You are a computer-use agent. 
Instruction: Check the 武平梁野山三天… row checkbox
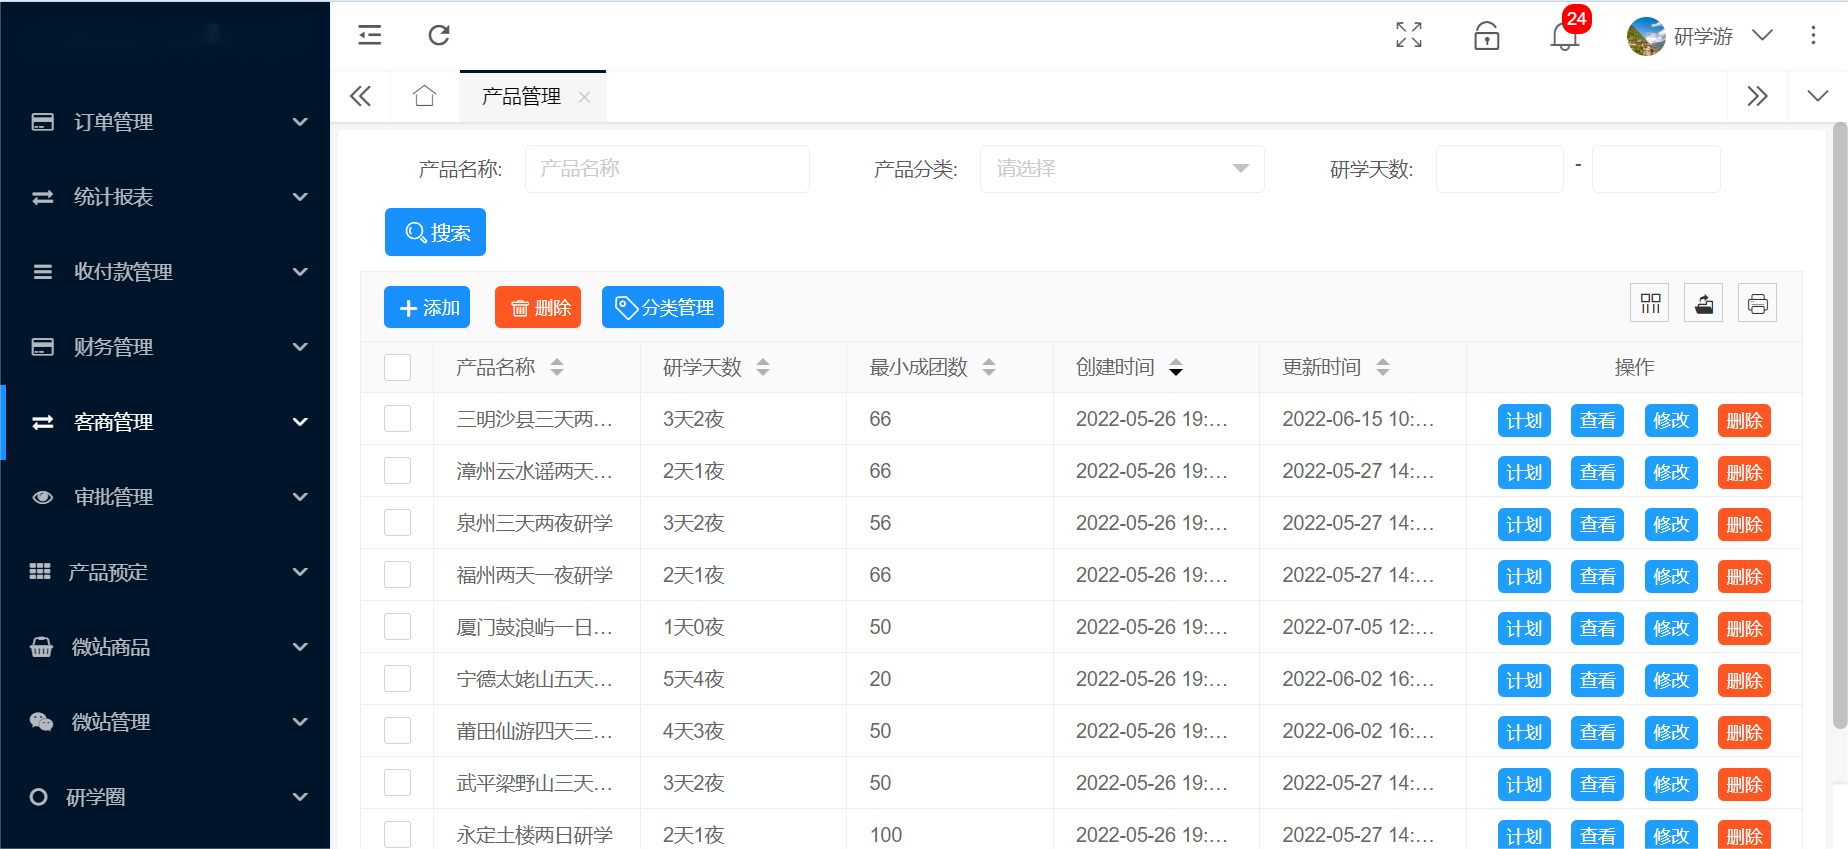click(398, 783)
